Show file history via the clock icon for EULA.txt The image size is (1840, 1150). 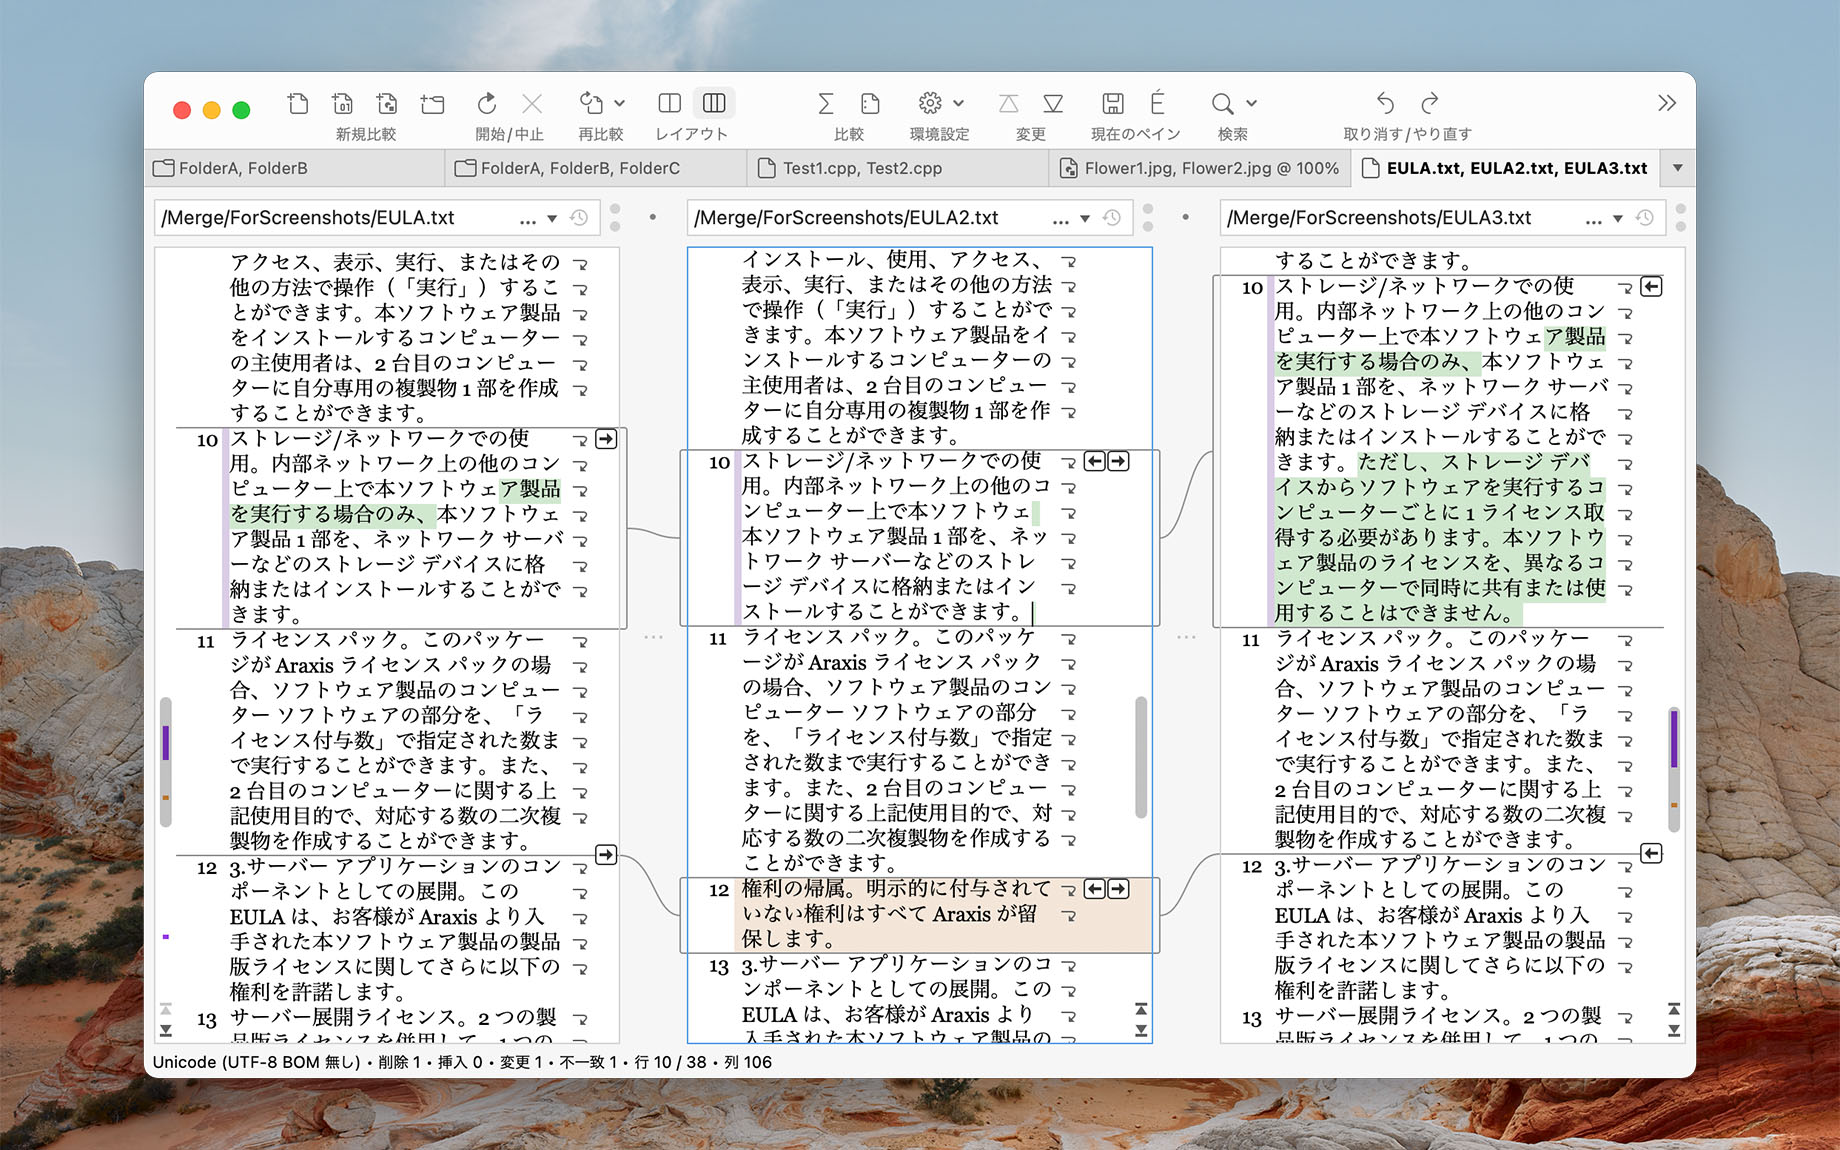click(x=578, y=216)
